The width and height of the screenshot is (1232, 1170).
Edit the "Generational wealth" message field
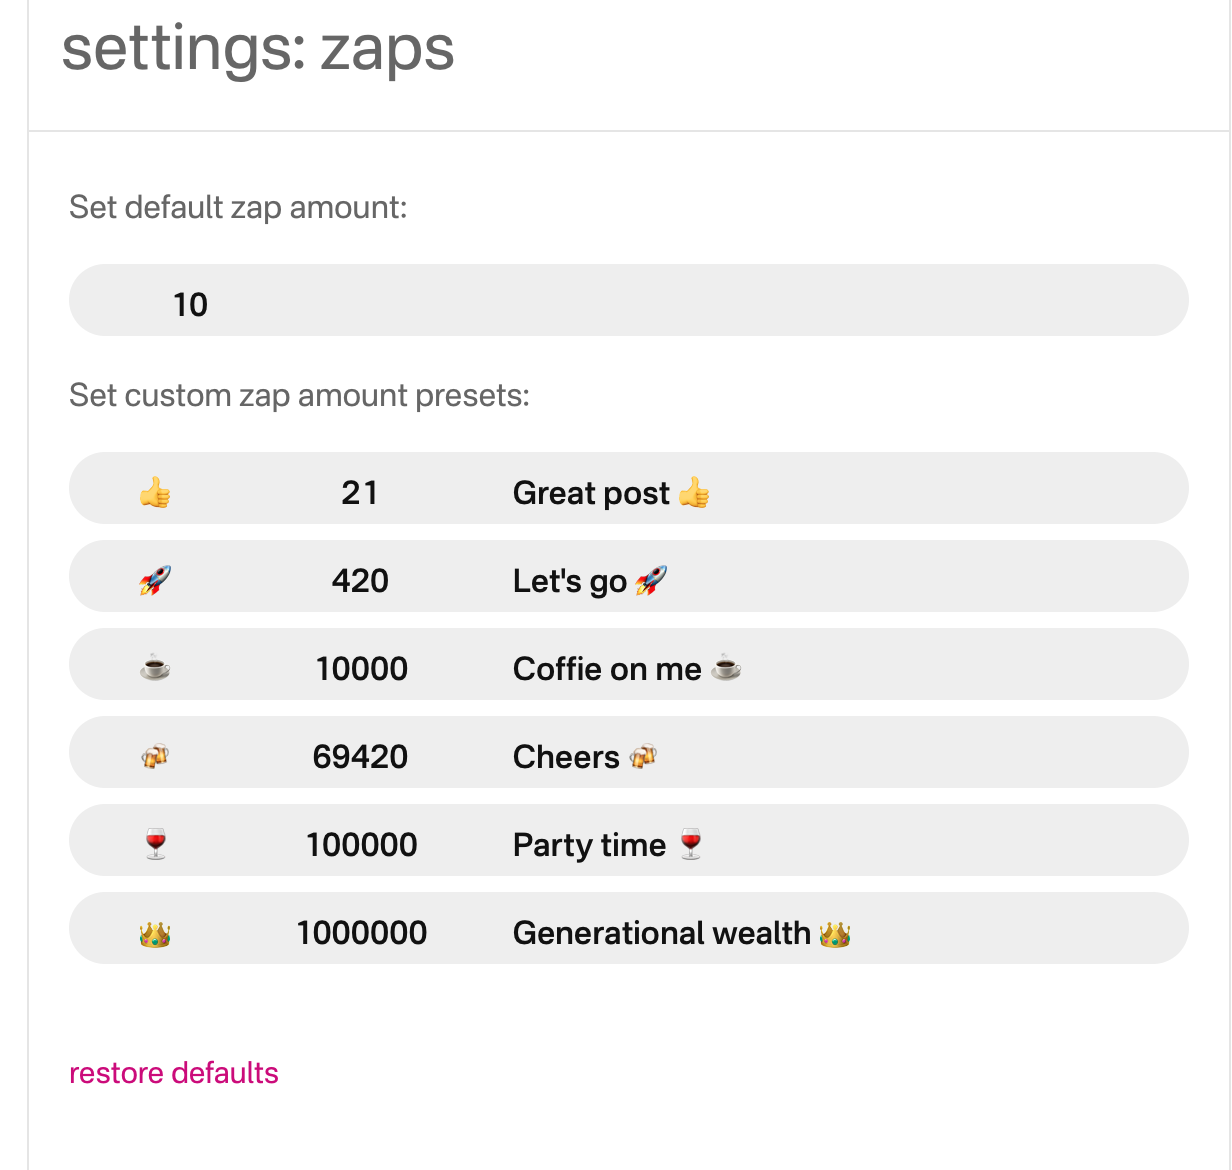tap(681, 933)
